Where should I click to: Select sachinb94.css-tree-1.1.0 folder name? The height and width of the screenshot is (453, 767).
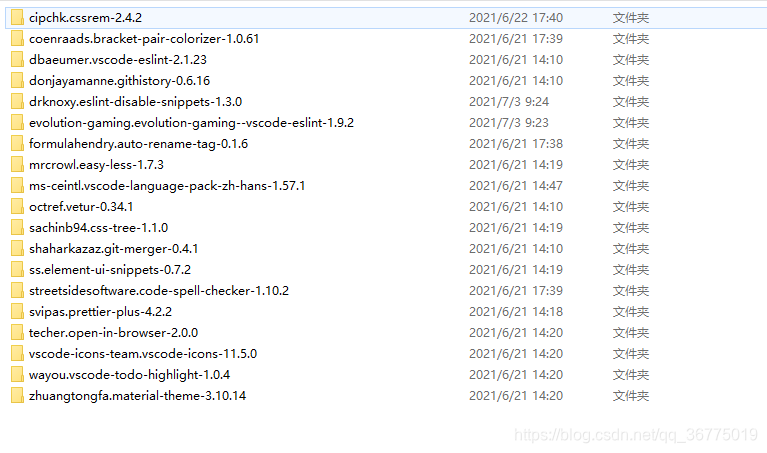[x=98, y=228]
